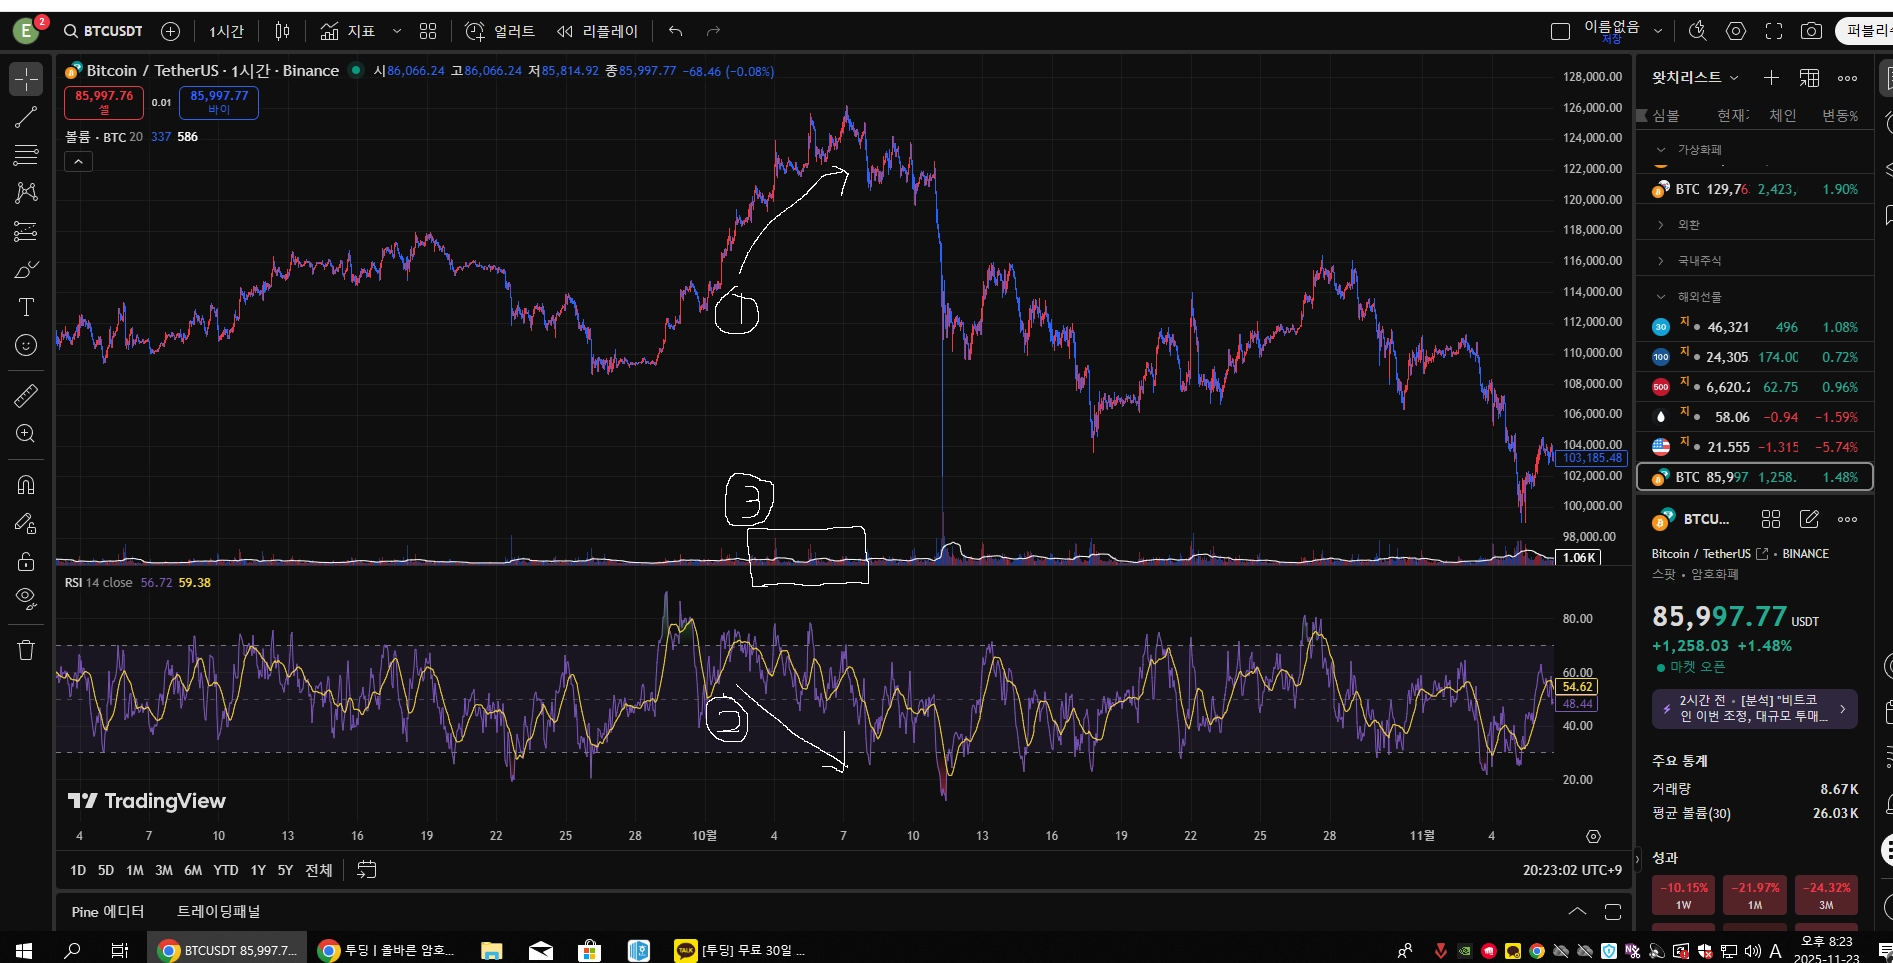
Task: Select the trend line drawing tool
Action: pyautogui.click(x=26, y=117)
